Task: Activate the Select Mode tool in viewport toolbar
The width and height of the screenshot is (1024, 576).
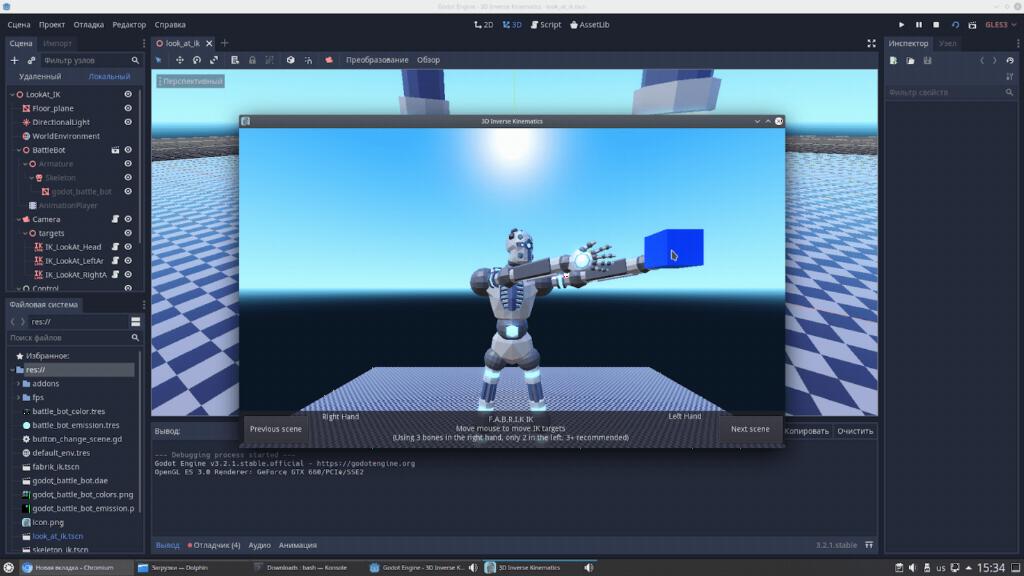Action: pos(159,60)
